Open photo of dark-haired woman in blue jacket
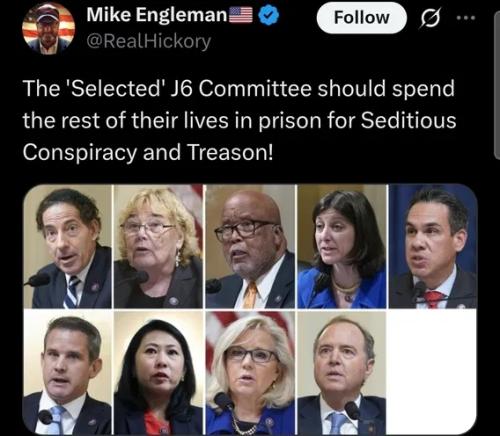 342,246
